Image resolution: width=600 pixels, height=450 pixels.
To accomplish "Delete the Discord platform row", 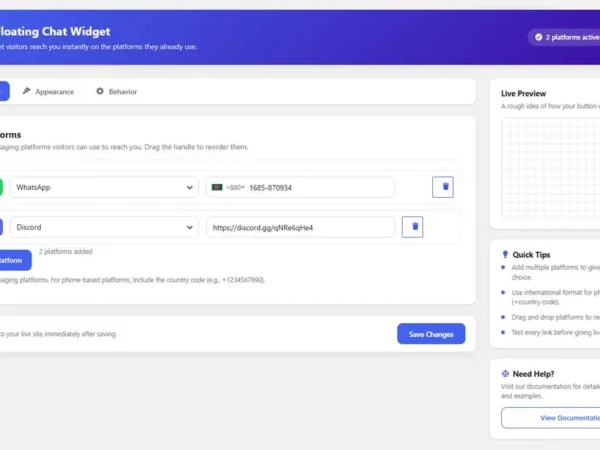I will pyautogui.click(x=412, y=227).
